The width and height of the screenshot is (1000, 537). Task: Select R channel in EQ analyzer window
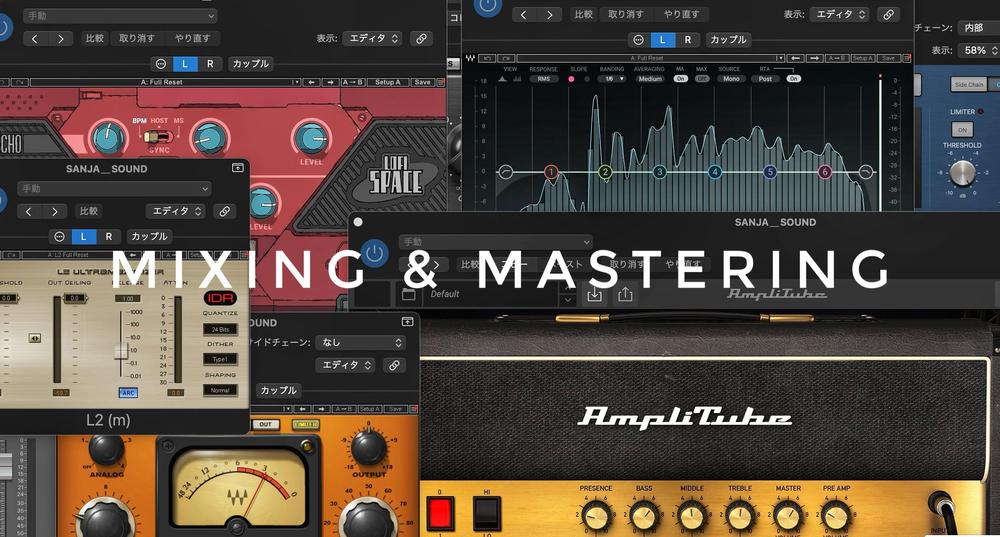688,40
